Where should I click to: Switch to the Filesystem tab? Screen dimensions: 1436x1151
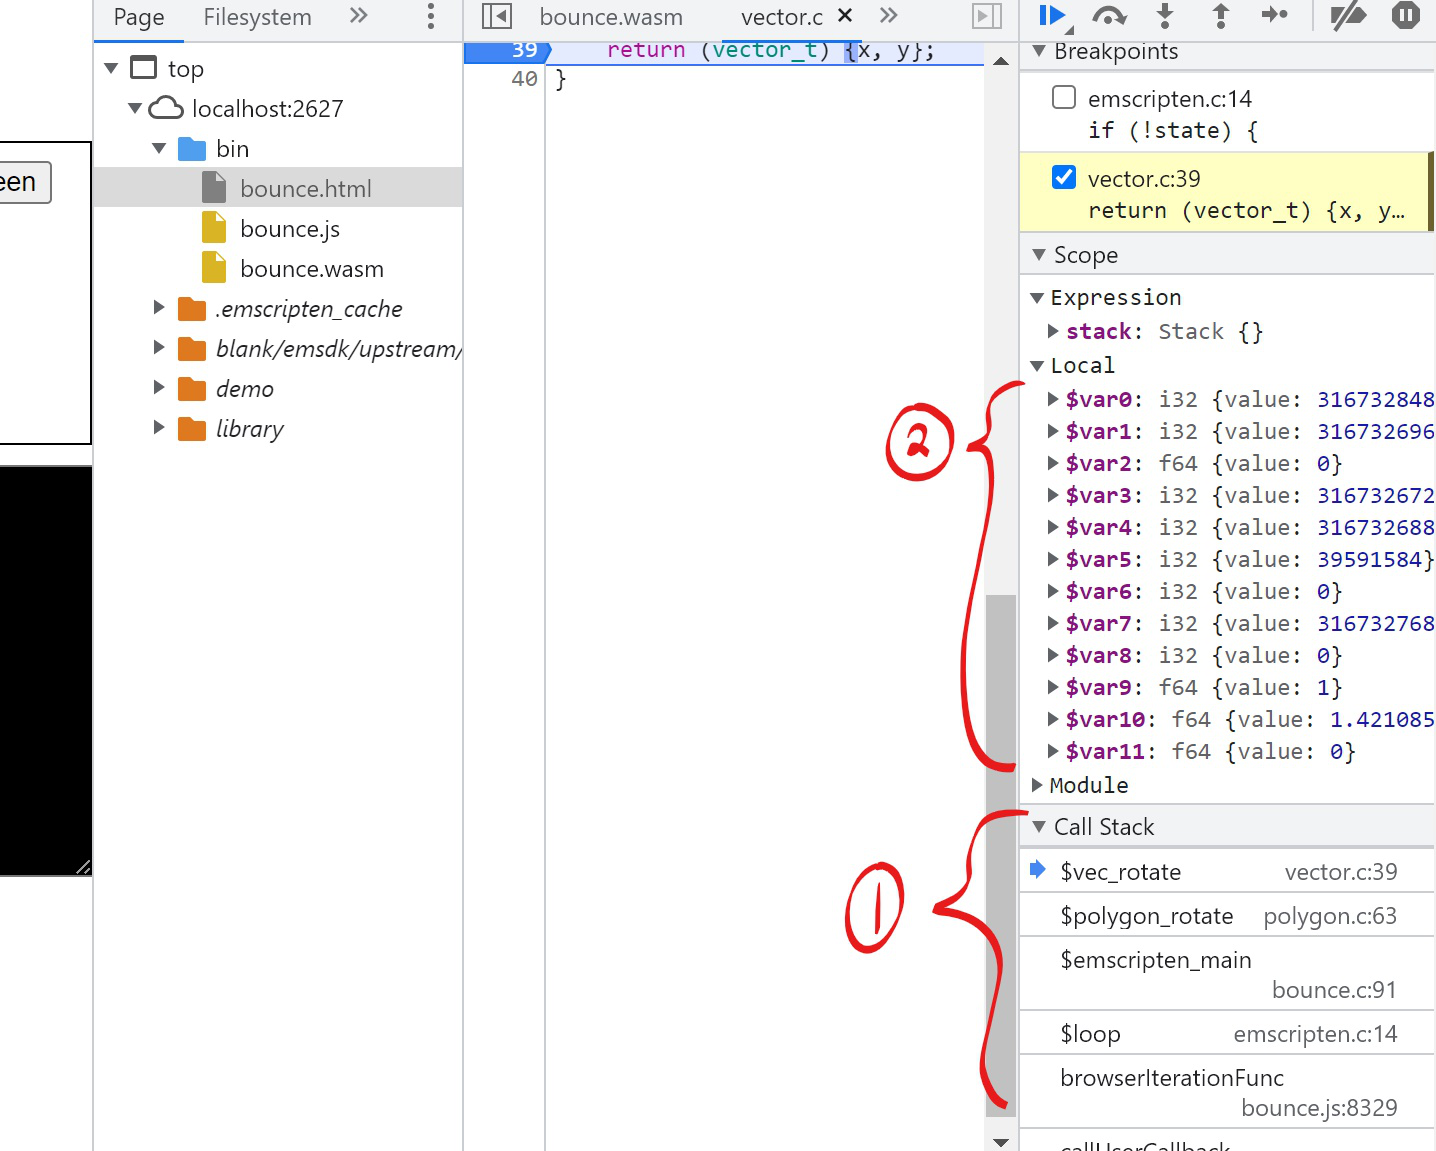point(257,17)
